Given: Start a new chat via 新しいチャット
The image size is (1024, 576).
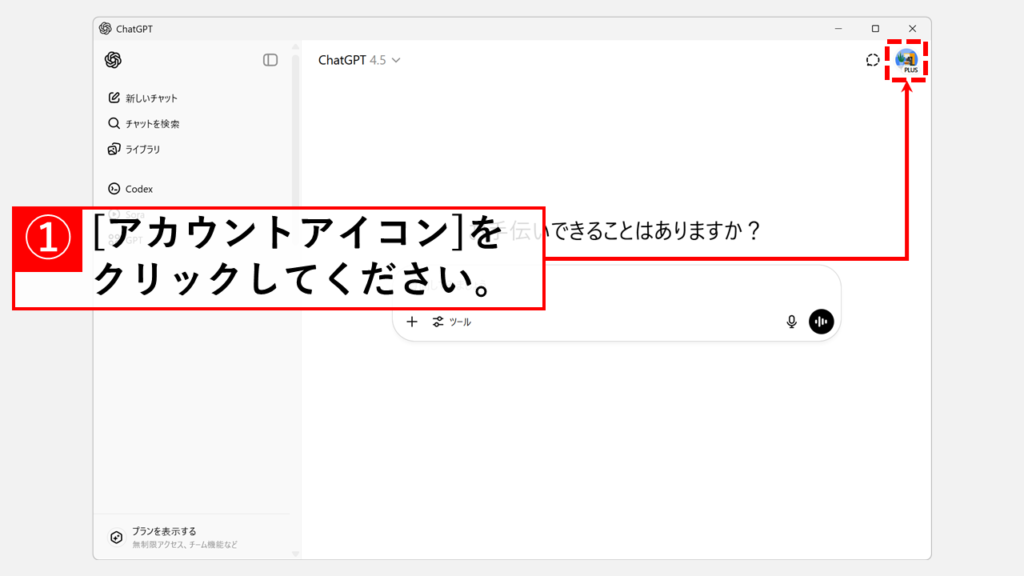Looking at the screenshot, I should click(x=151, y=98).
